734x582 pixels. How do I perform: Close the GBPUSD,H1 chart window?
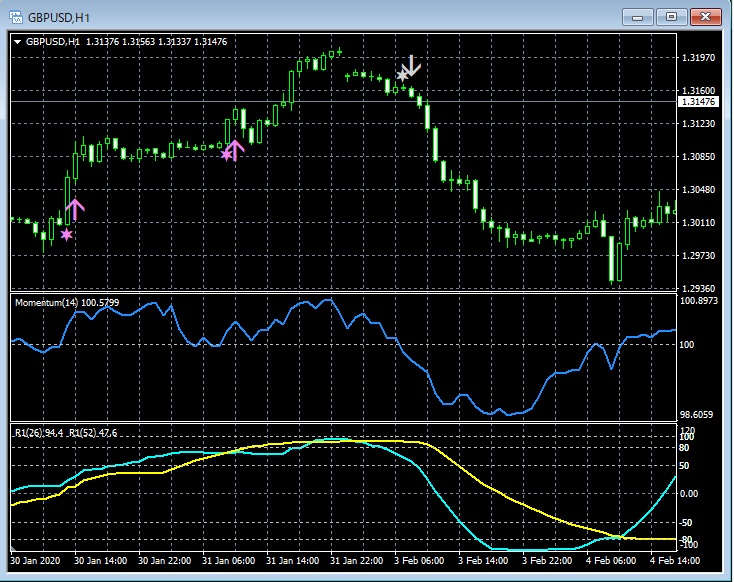point(705,17)
